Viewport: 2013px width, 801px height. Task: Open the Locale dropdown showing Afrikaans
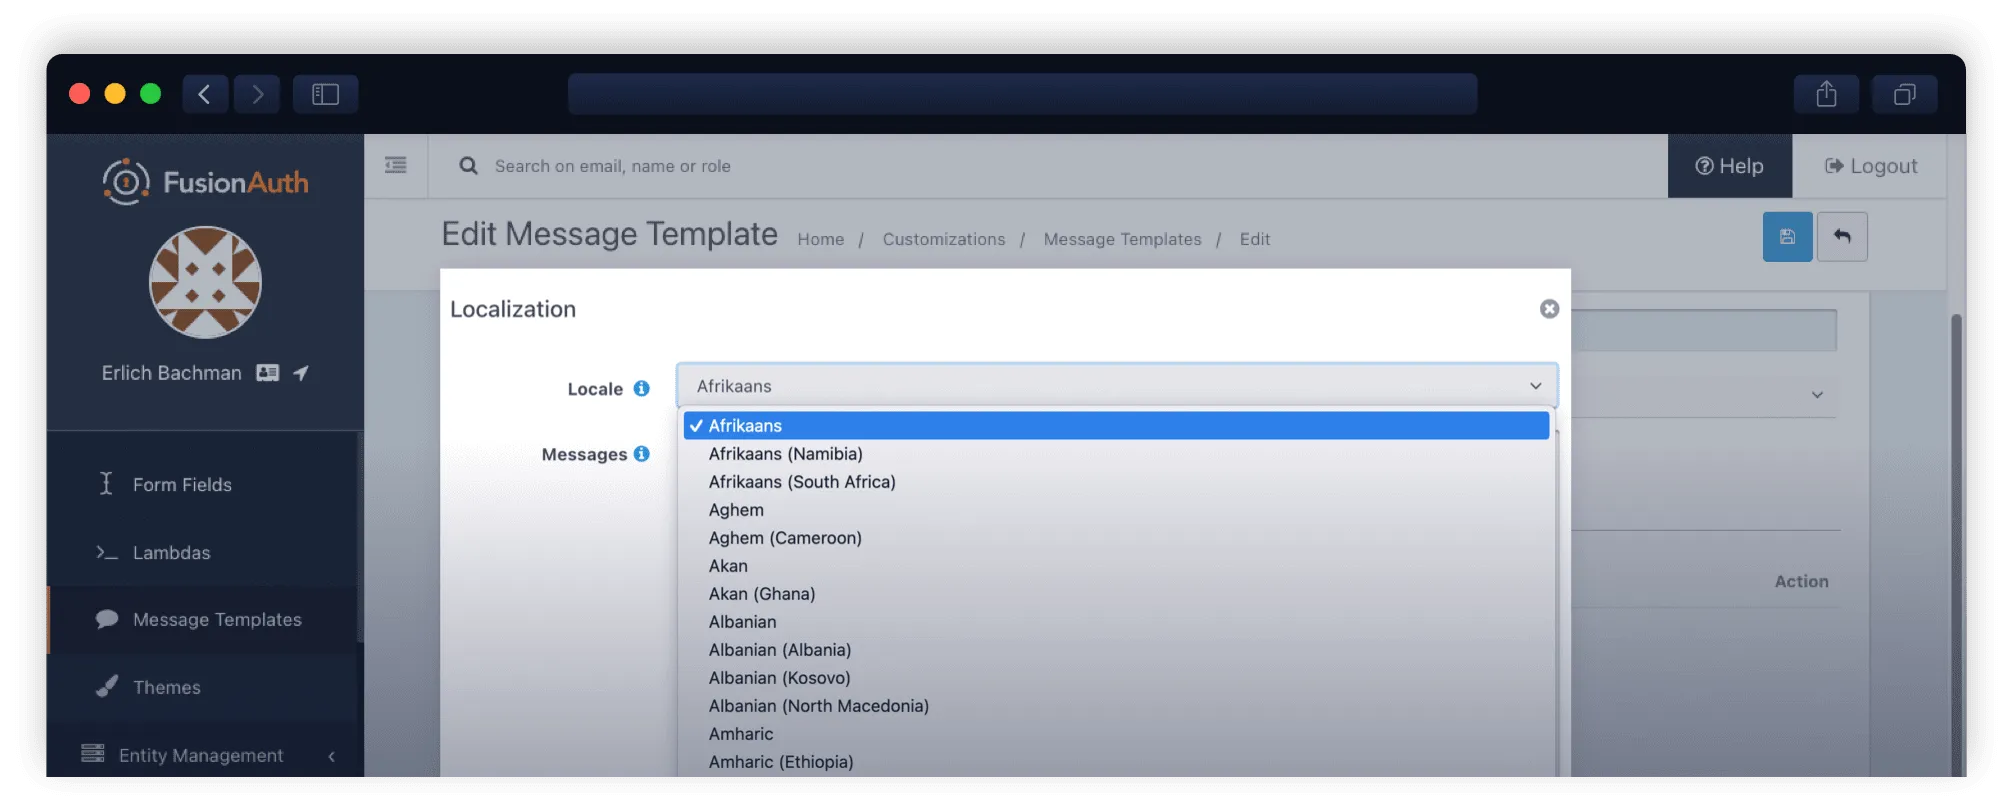[1117, 386]
